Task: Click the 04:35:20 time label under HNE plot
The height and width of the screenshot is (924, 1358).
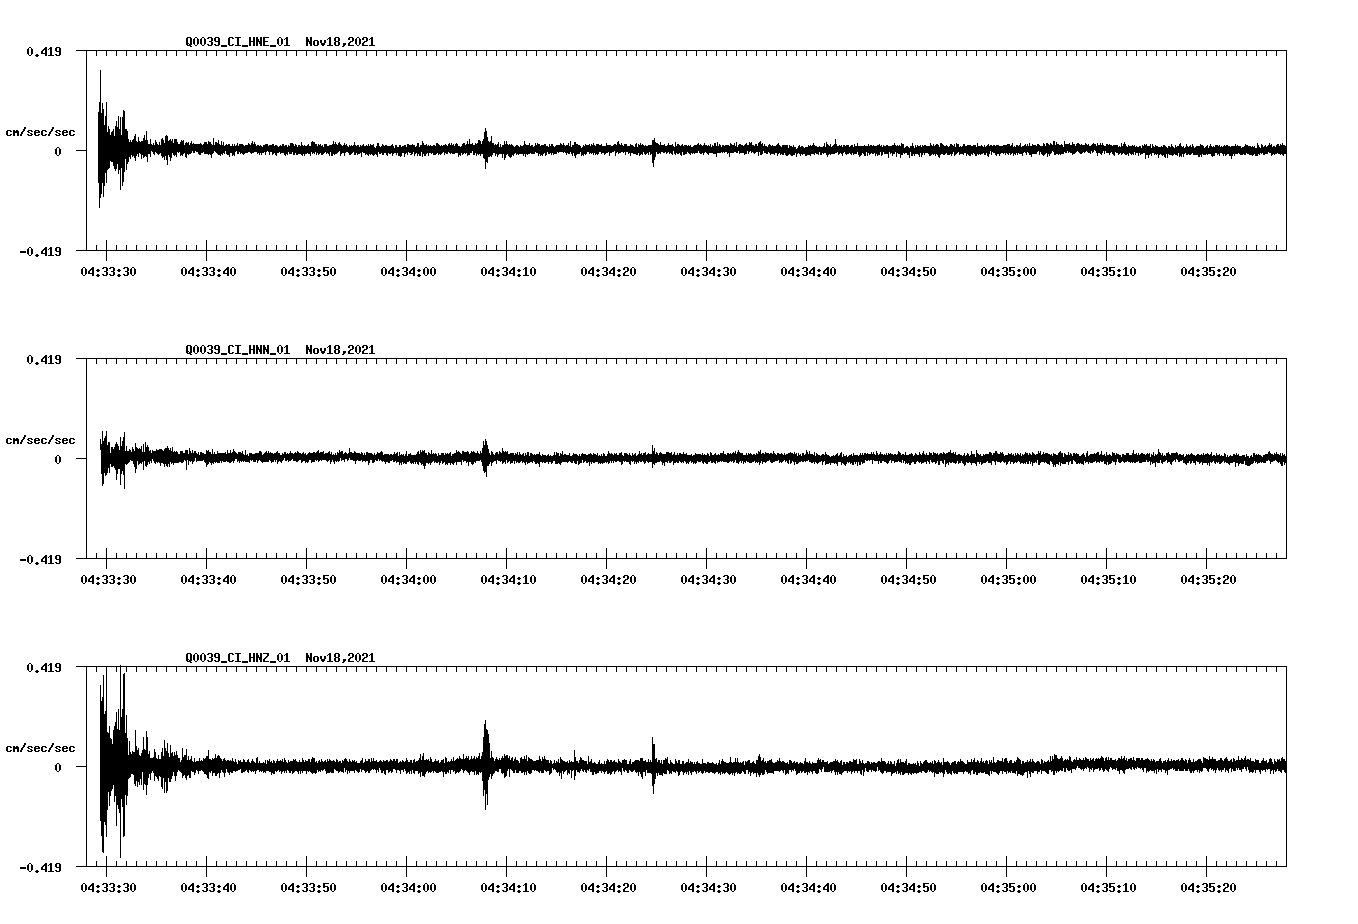Action: [1208, 272]
